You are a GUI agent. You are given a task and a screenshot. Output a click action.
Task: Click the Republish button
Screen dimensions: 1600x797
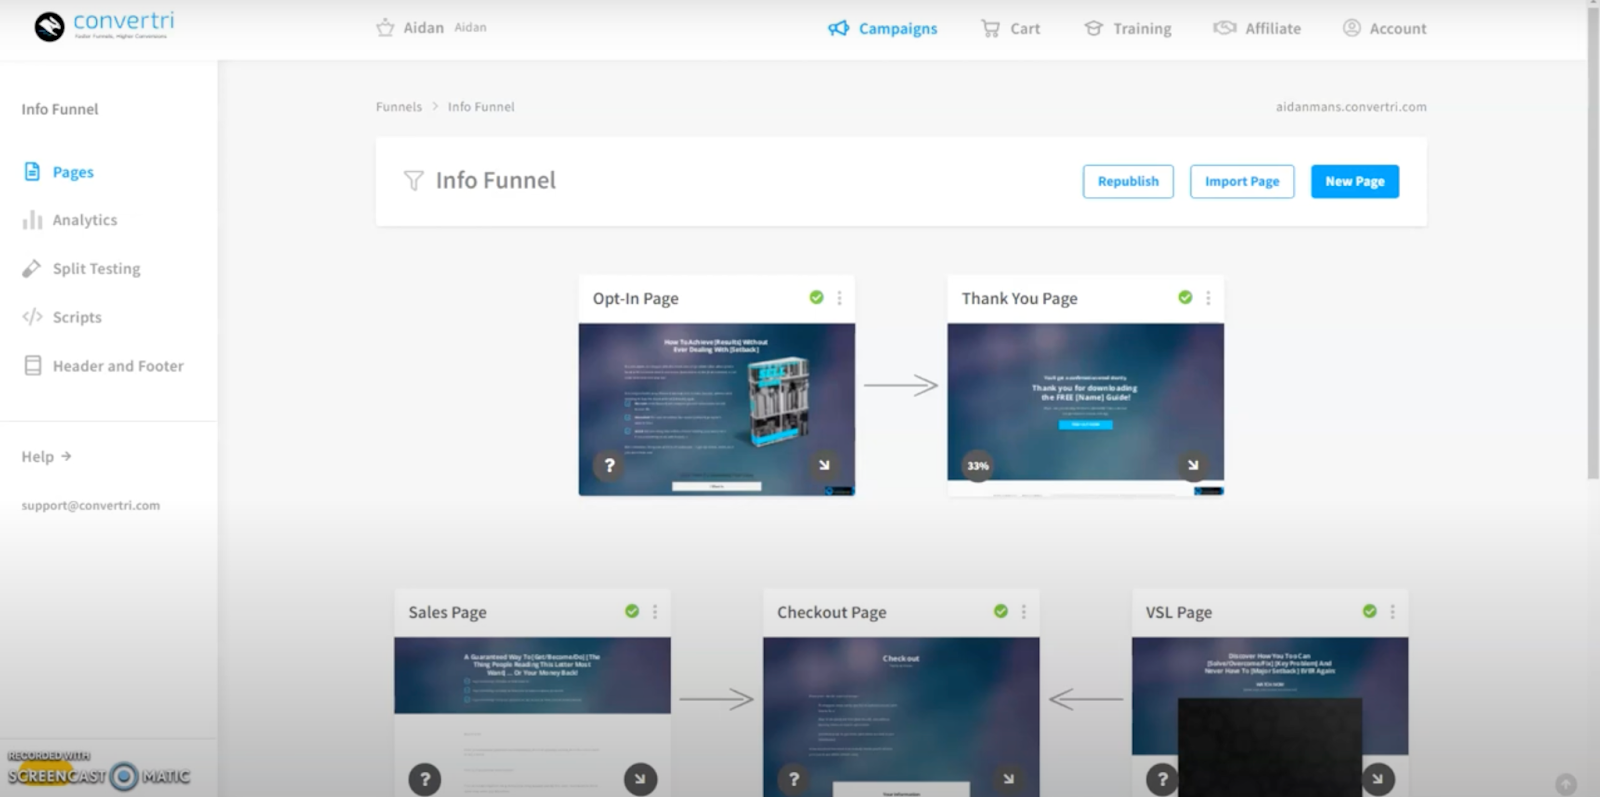[1127, 181]
